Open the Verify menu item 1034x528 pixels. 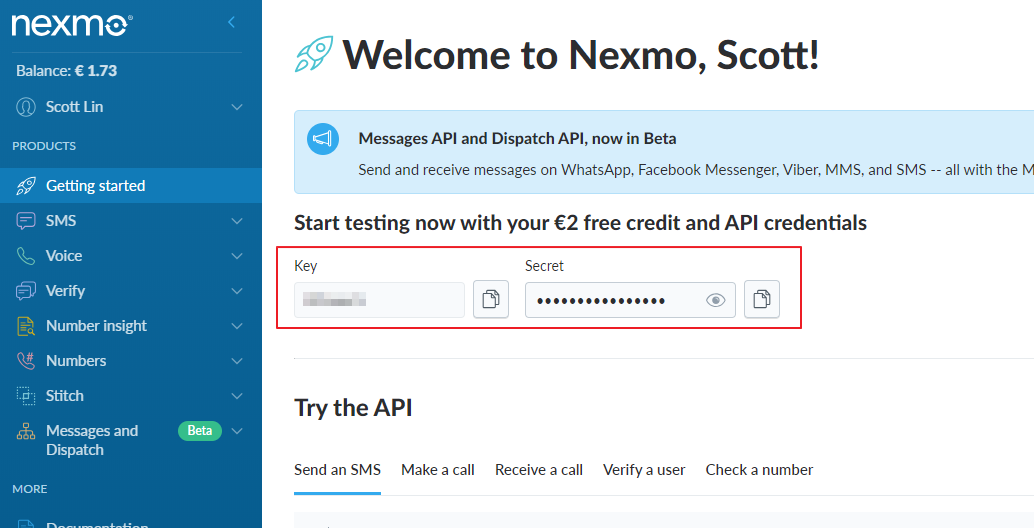pos(131,291)
